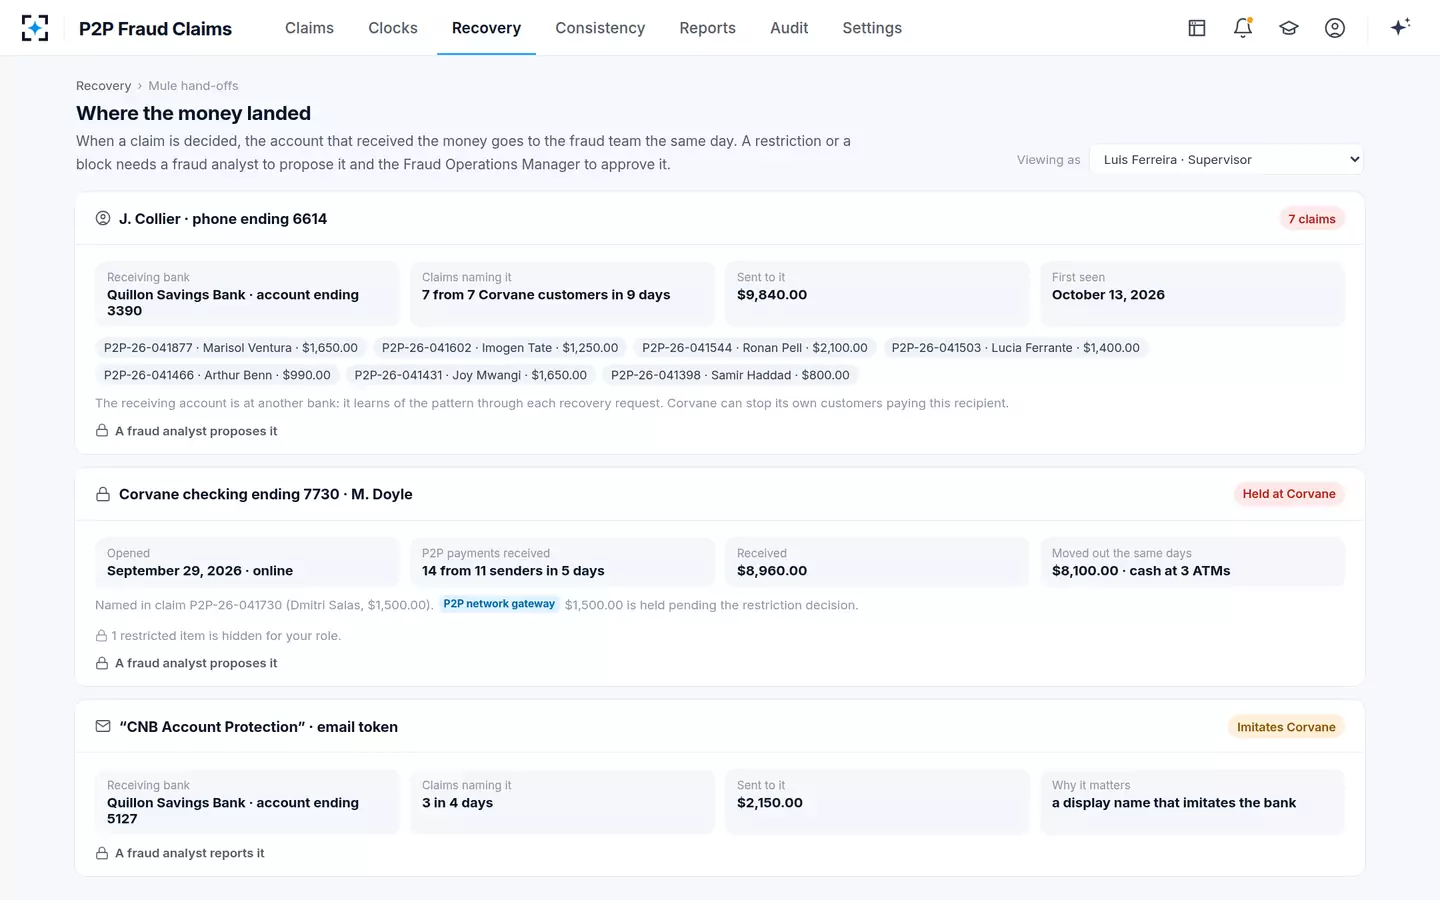Open the Reports tab
This screenshot has height=900, width=1440.
[708, 28]
